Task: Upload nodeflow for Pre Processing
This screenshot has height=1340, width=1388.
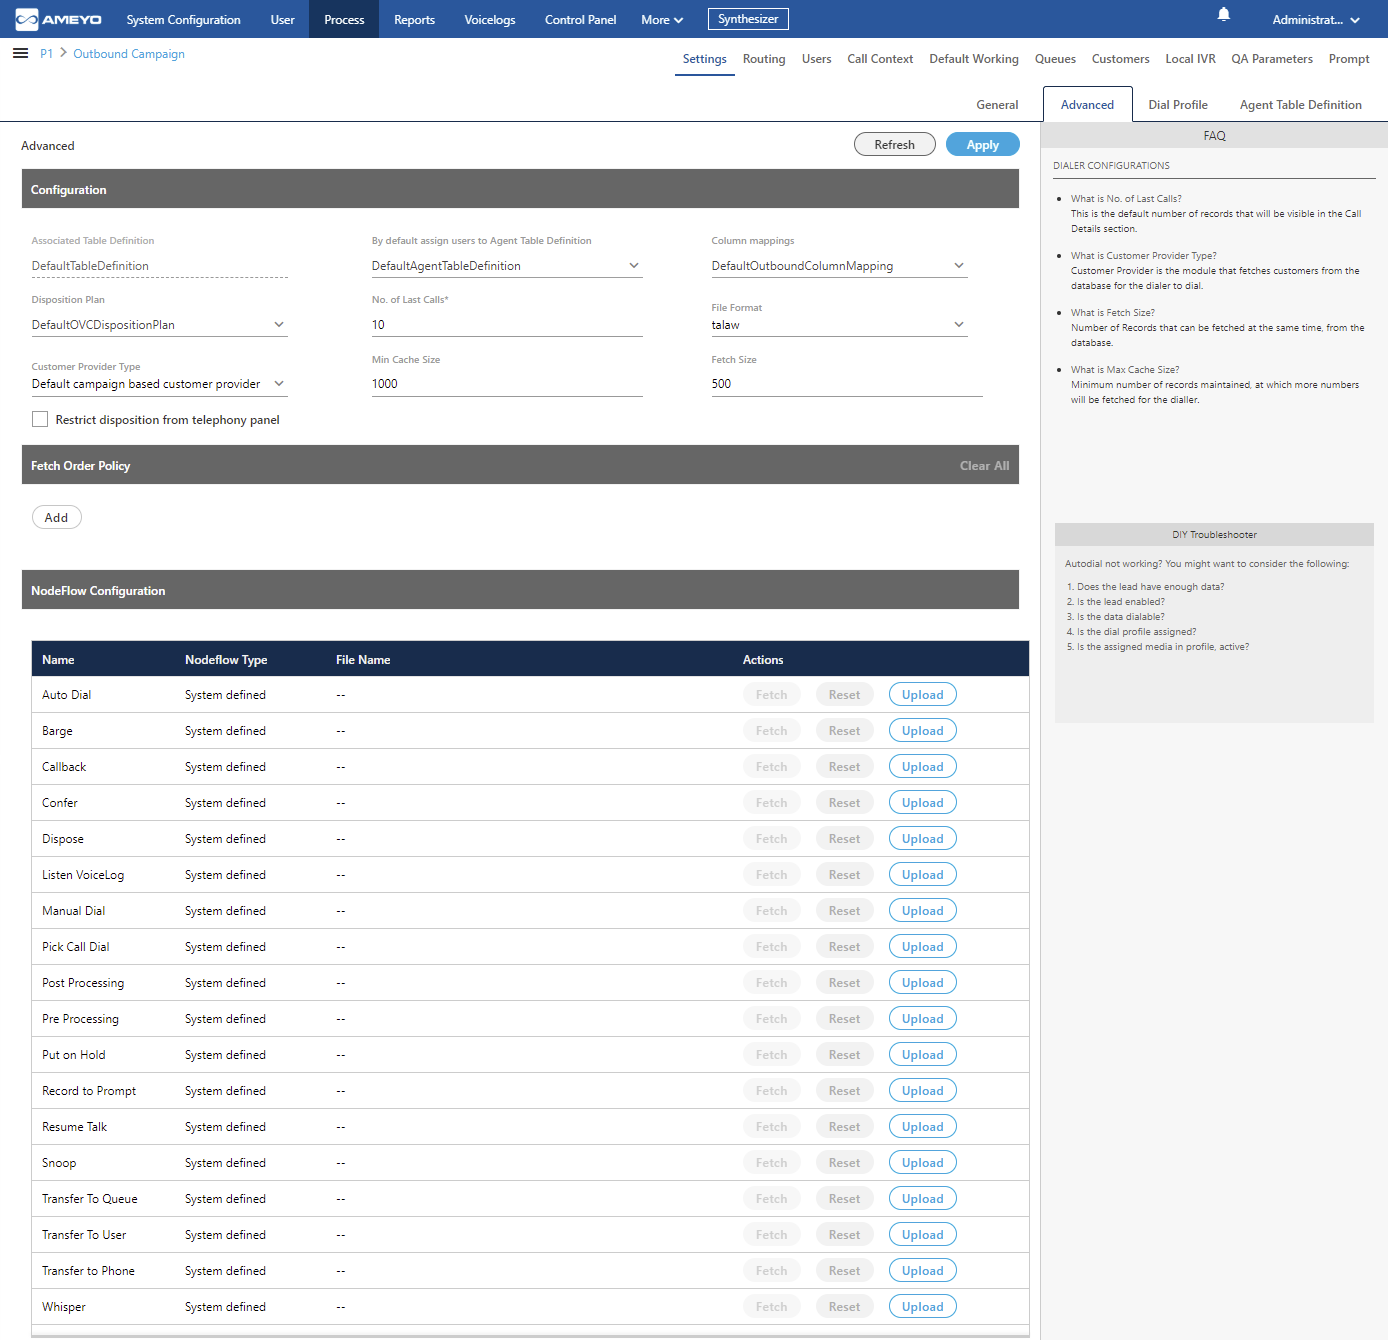Action: [x=922, y=1019]
